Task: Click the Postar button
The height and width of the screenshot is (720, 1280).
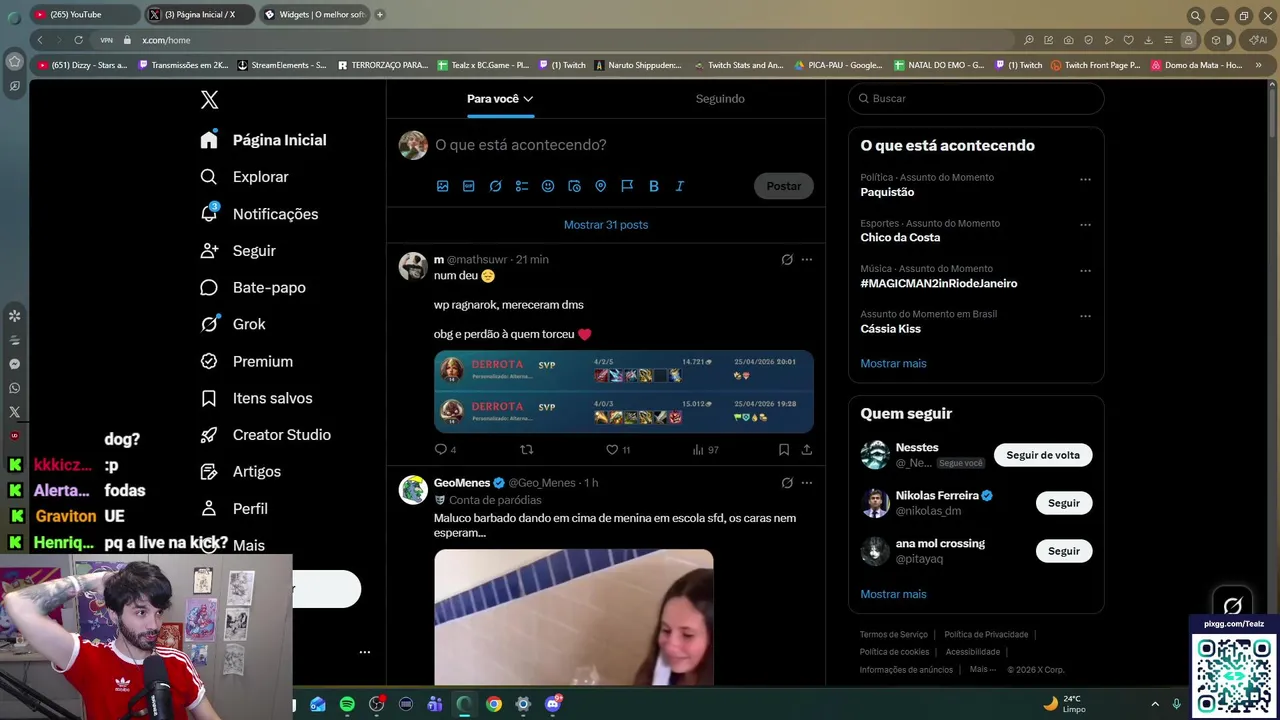Action: pos(784,186)
